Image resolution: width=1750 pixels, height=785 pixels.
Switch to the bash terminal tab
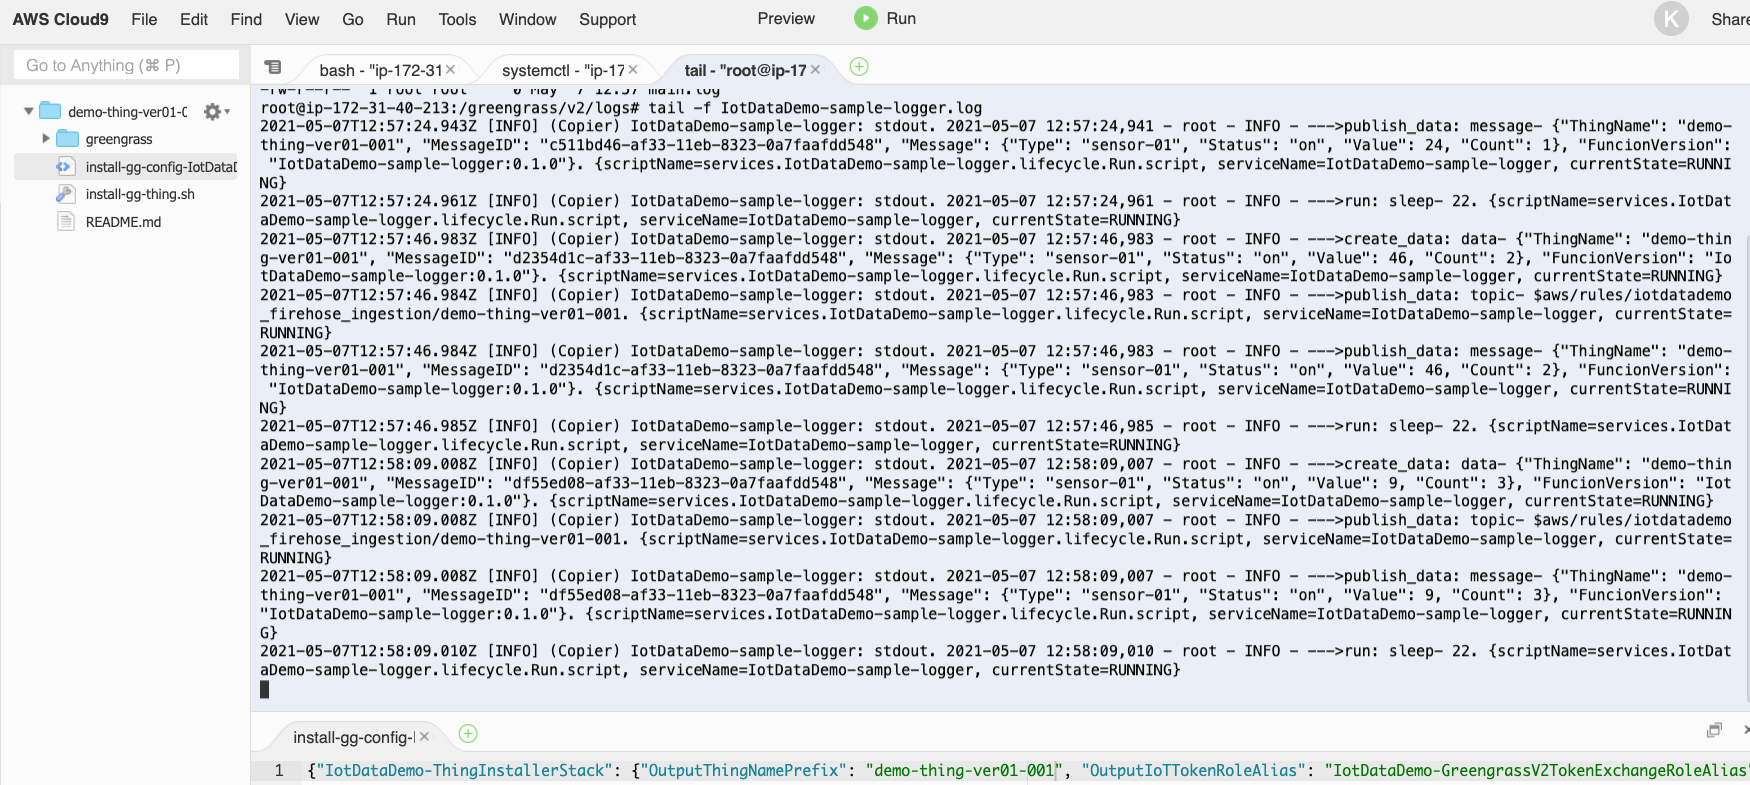pos(380,70)
